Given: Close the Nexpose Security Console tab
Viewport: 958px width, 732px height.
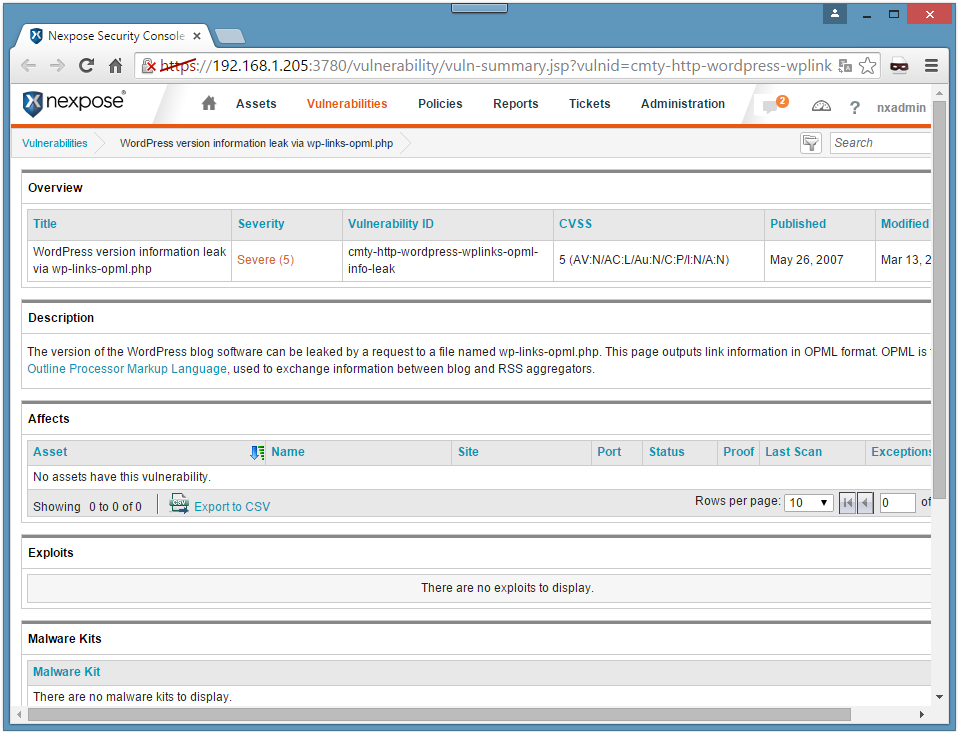Looking at the screenshot, I should tap(197, 36).
